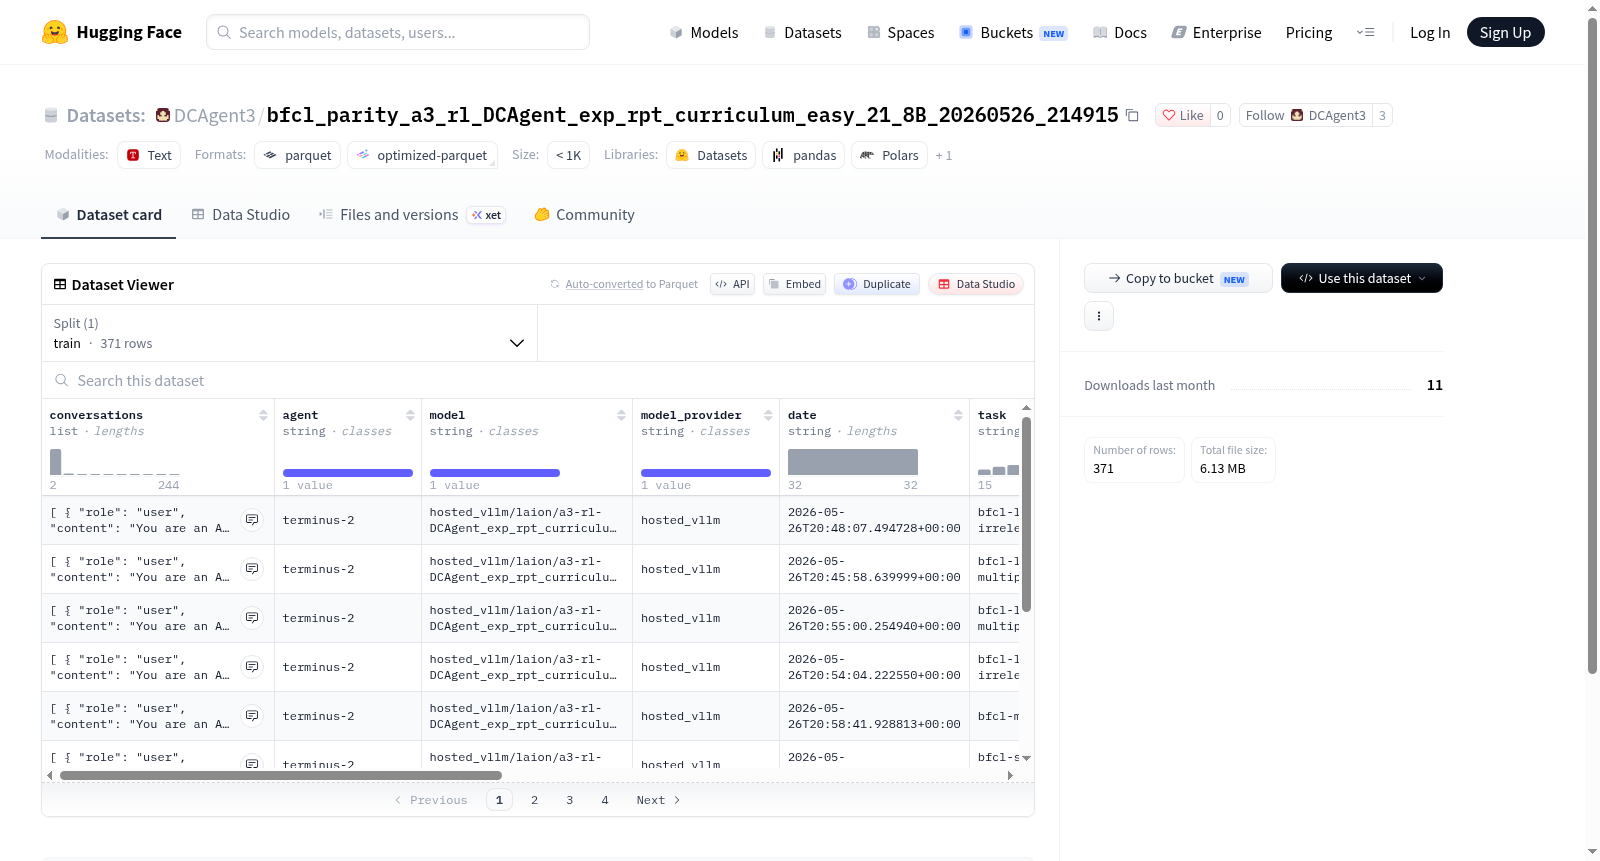Click the table horizontal scrollbar
The height and width of the screenshot is (861, 1600).
(281, 775)
